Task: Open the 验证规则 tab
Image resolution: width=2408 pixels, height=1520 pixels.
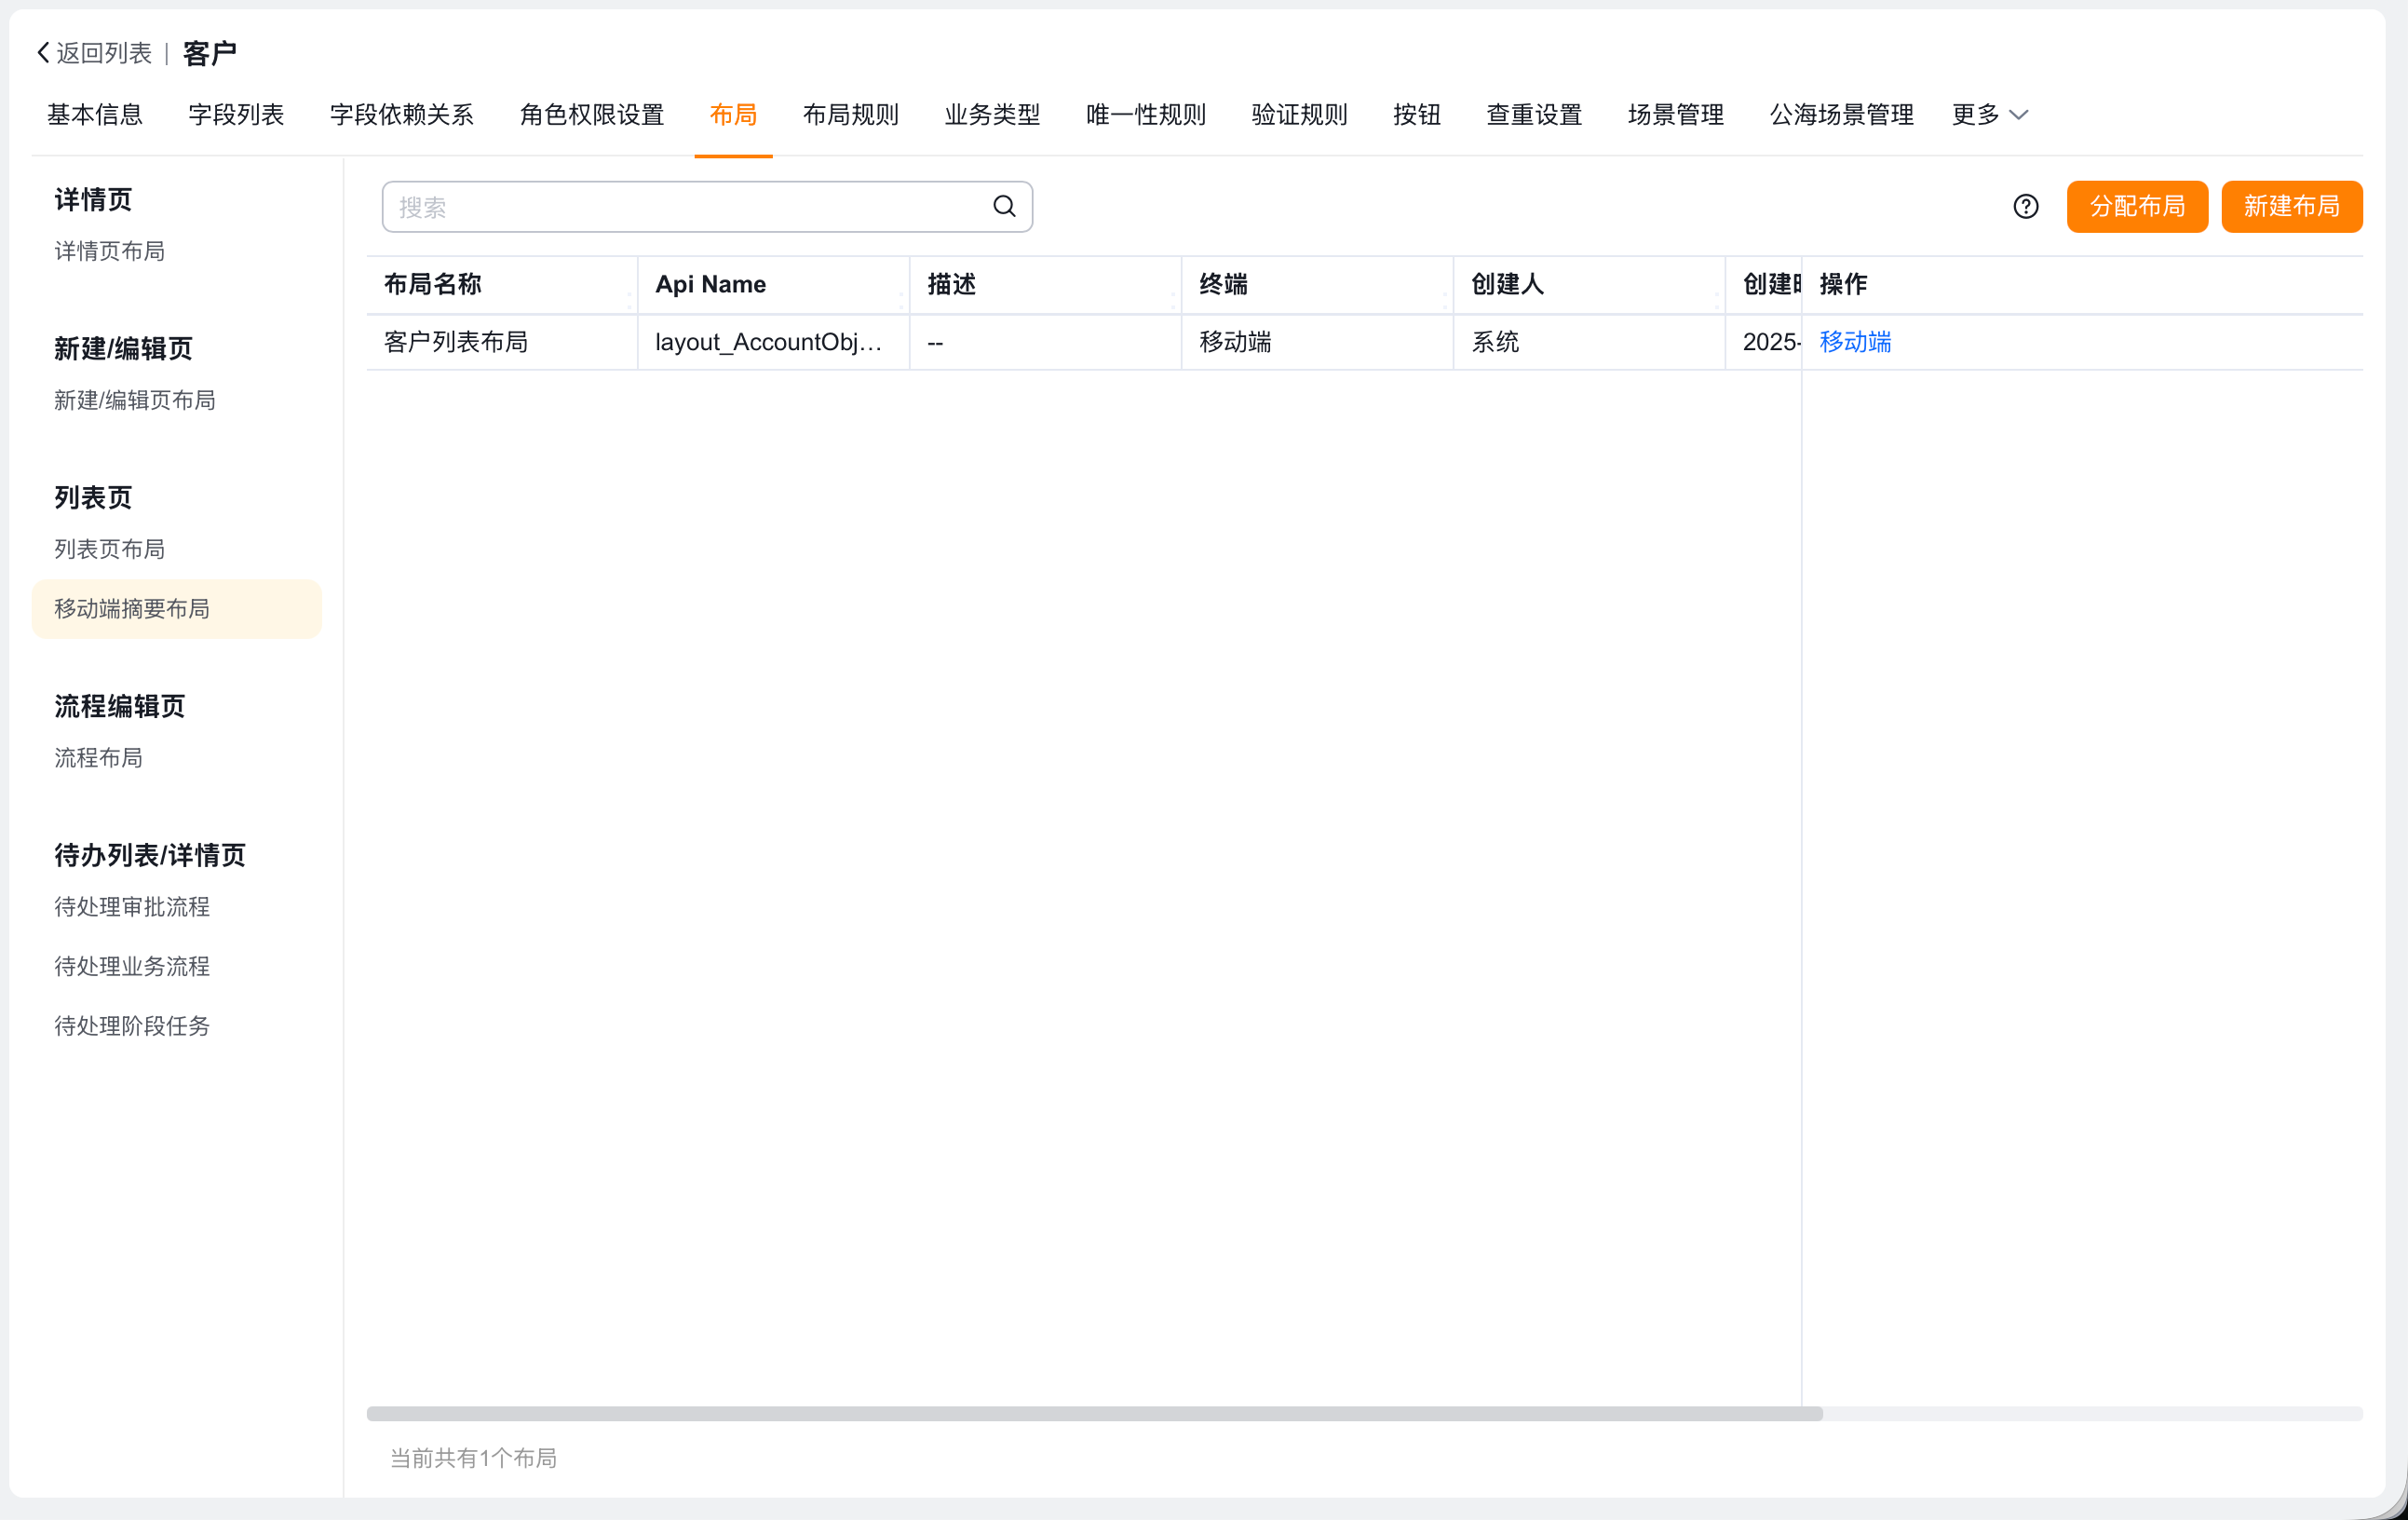Action: tap(1299, 115)
